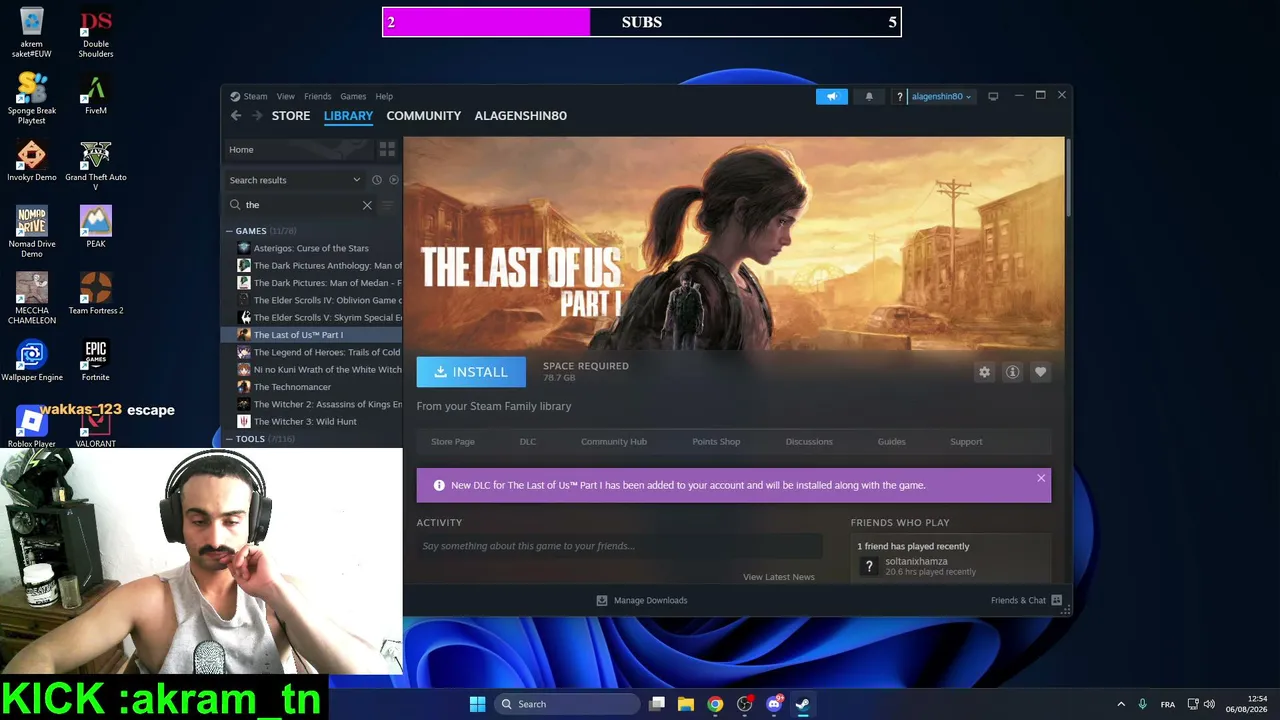Image resolution: width=1280 pixels, height=720 pixels.
Task: Click the Manage Downloads icon
Action: point(602,600)
